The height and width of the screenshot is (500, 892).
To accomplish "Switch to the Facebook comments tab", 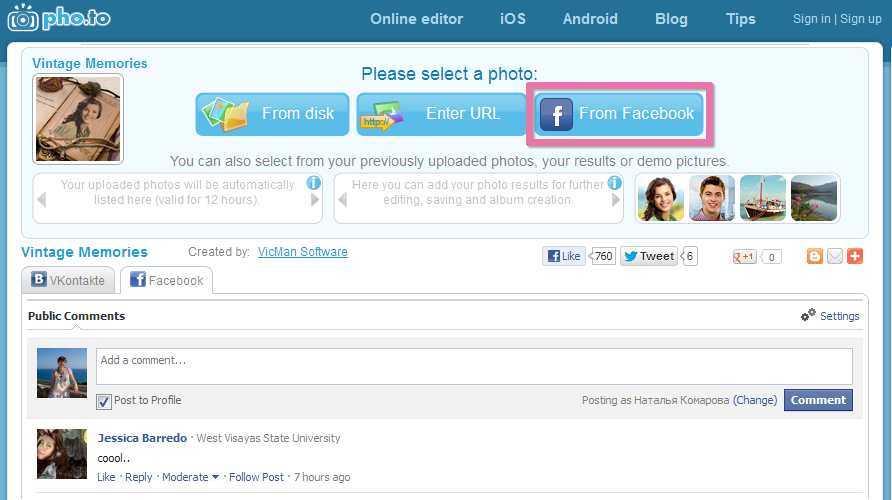I will tap(167, 280).
